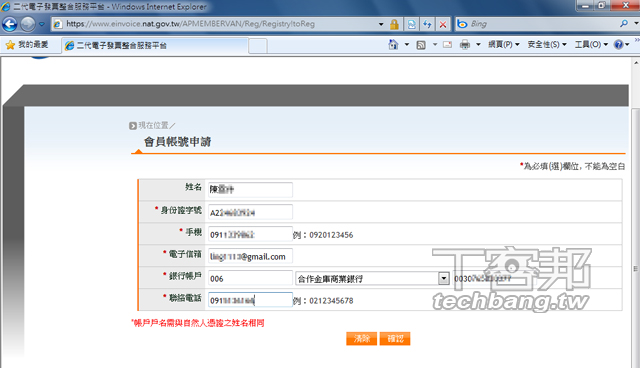Click the 姓名 name input field
The image size is (640, 368).
click(x=250, y=190)
